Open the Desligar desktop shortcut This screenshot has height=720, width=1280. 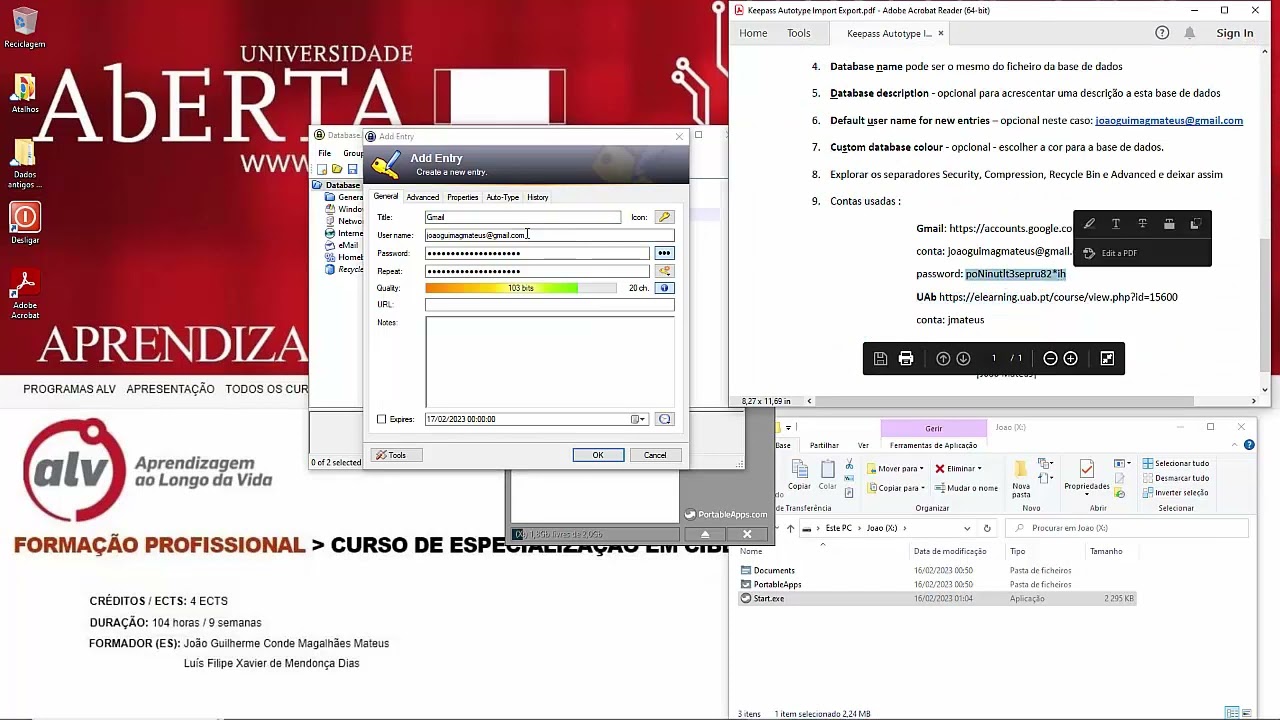tap(25, 224)
